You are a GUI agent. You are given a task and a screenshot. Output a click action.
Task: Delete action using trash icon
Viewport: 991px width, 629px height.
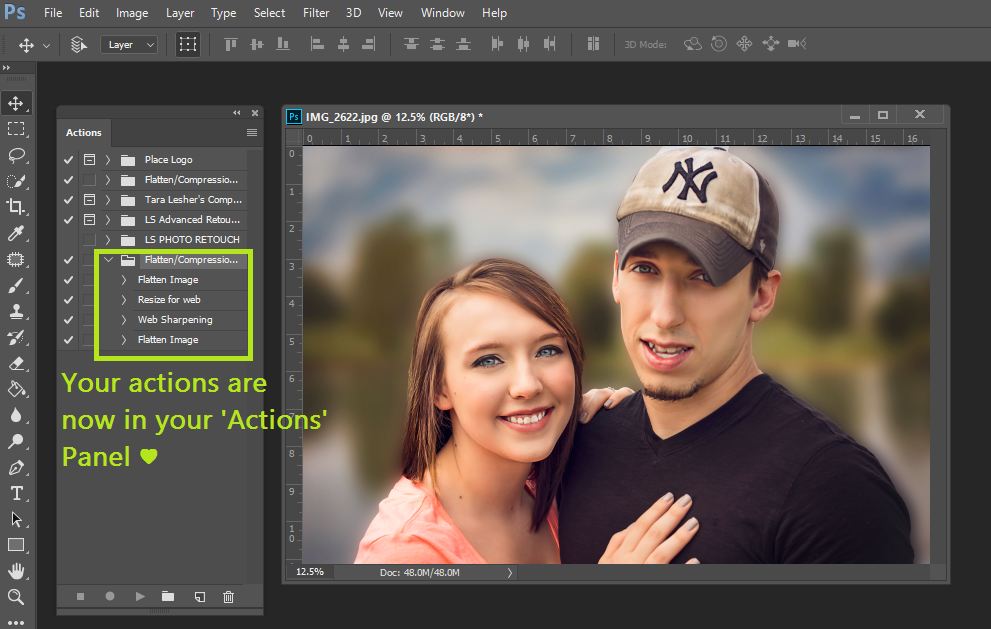coord(228,597)
